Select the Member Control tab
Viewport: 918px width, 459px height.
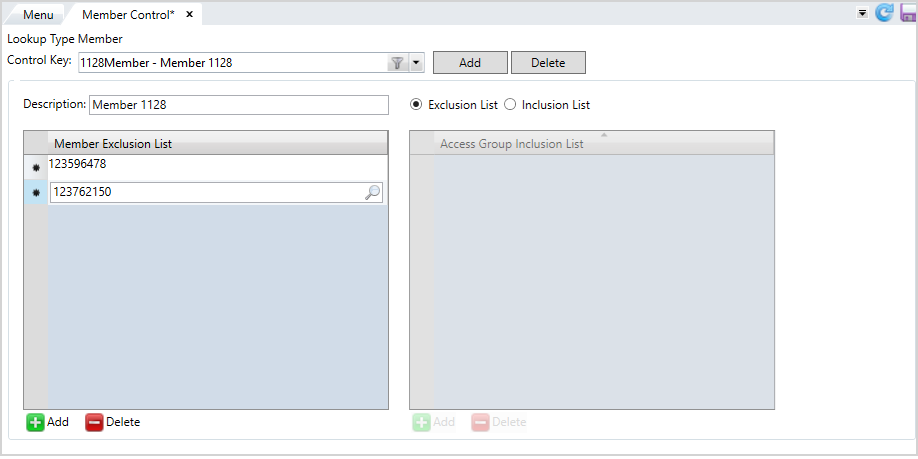(129, 15)
